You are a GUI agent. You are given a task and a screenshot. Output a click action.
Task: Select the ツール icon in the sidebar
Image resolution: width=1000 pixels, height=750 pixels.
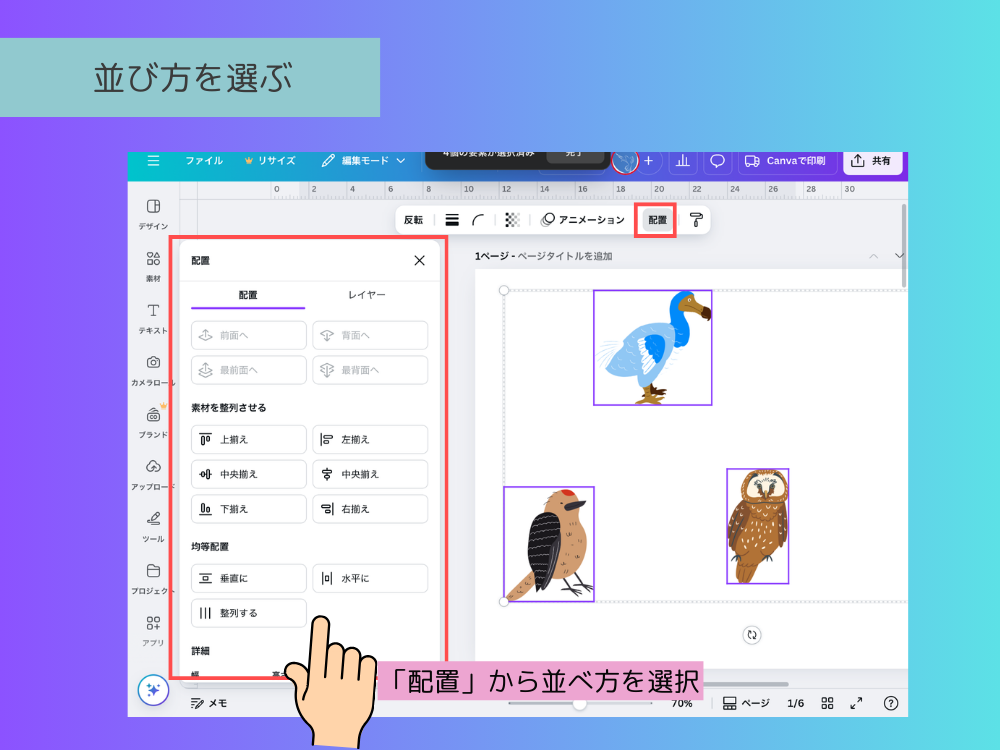pos(152,520)
